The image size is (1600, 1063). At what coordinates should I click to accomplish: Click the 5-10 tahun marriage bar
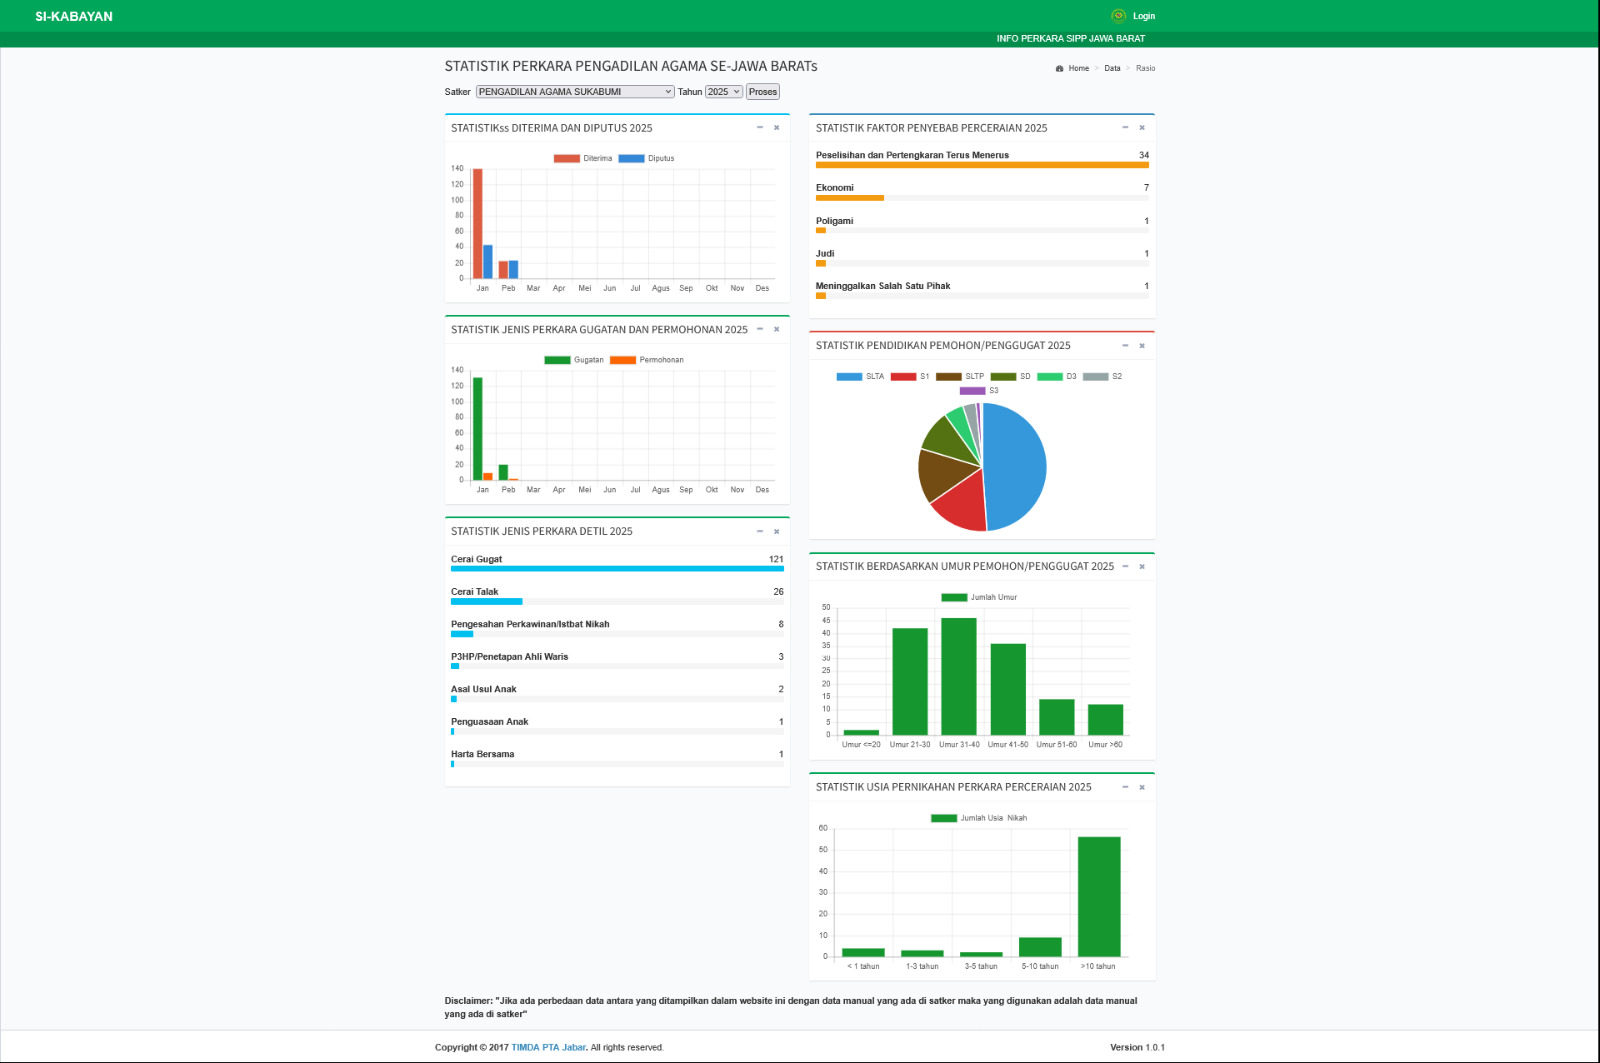coord(1040,947)
